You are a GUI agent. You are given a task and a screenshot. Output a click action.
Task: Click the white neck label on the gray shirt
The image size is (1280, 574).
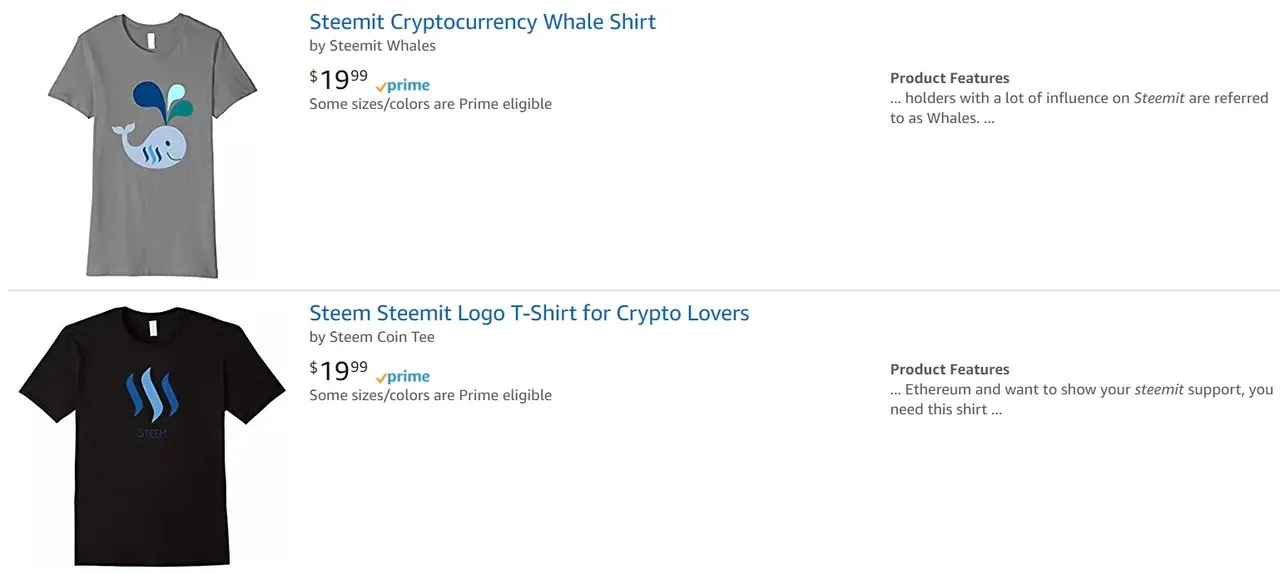149,41
